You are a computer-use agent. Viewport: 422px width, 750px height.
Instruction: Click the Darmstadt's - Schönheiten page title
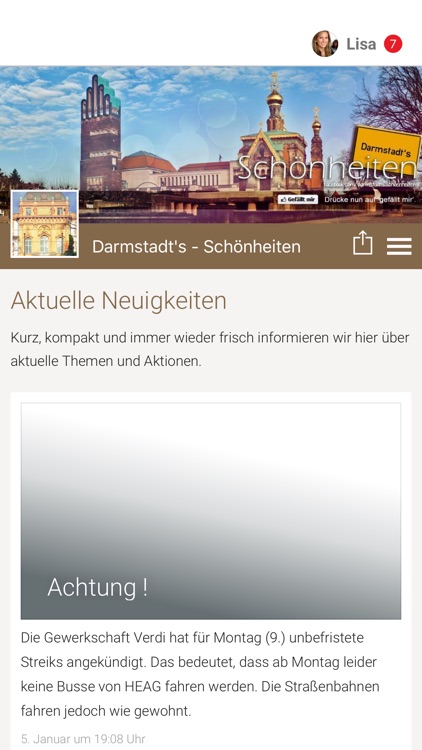click(x=196, y=247)
